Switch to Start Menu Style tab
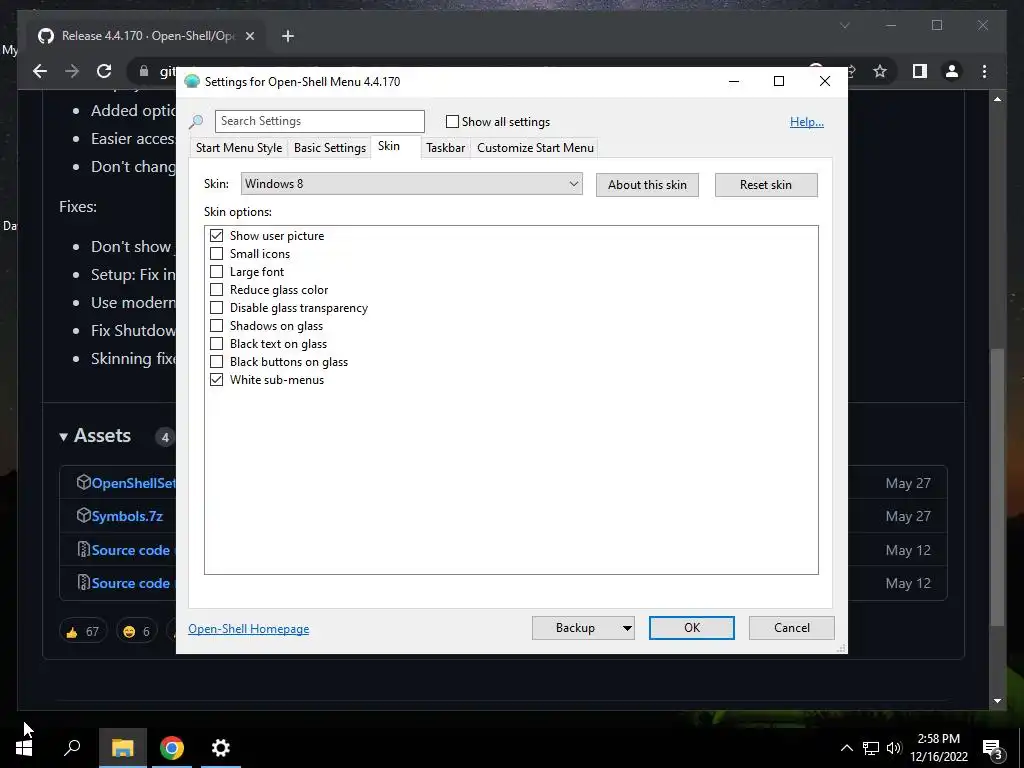Viewport: 1024px width, 768px height. [x=239, y=148]
